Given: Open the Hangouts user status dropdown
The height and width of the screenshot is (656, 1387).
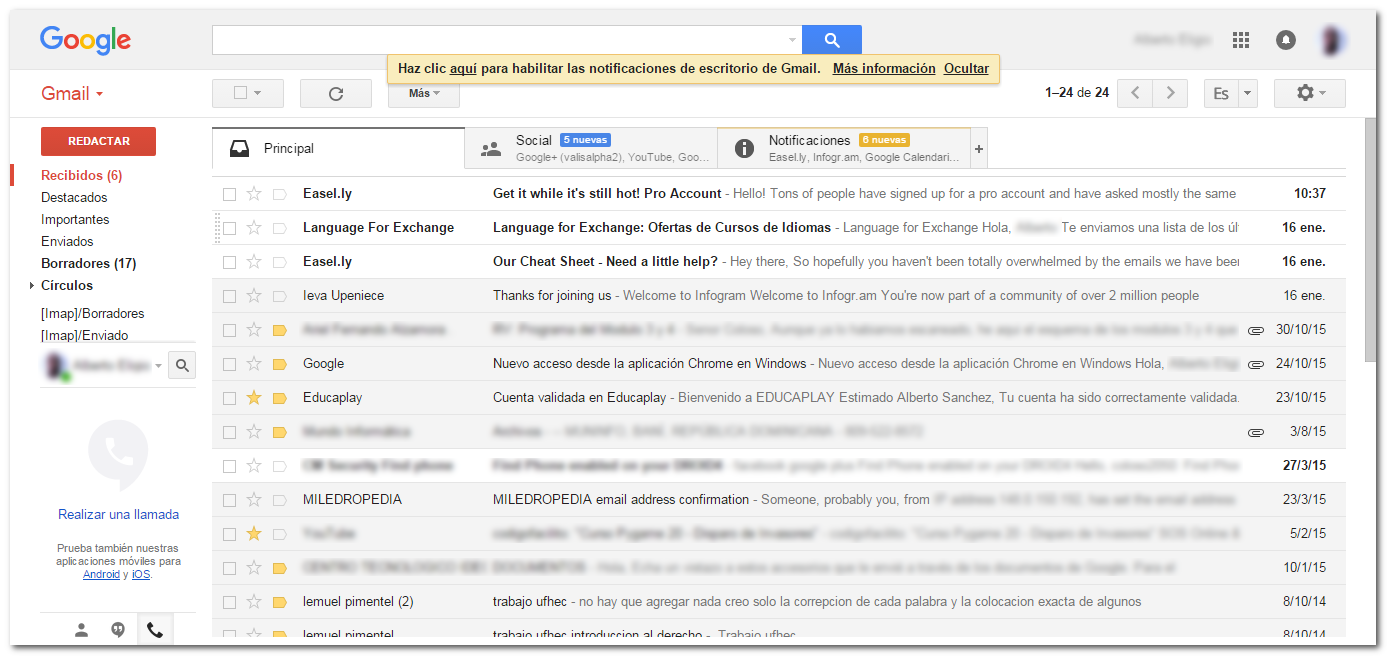Looking at the screenshot, I should pyautogui.click(x=158, y=366).
